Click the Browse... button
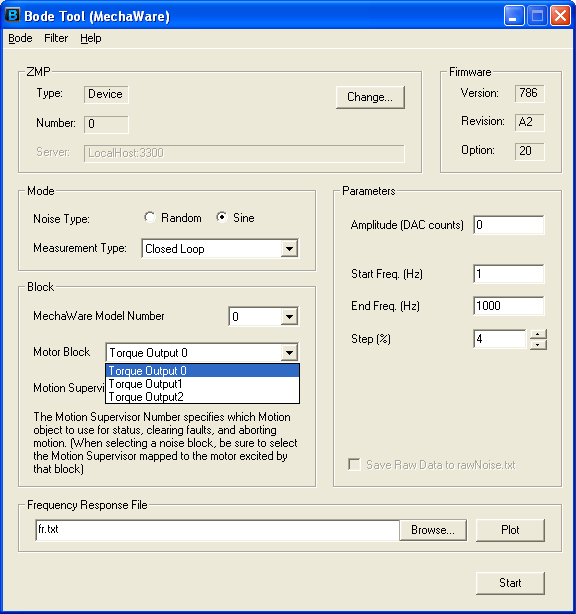This screenshot has height=614, width=576. point(433,530)
